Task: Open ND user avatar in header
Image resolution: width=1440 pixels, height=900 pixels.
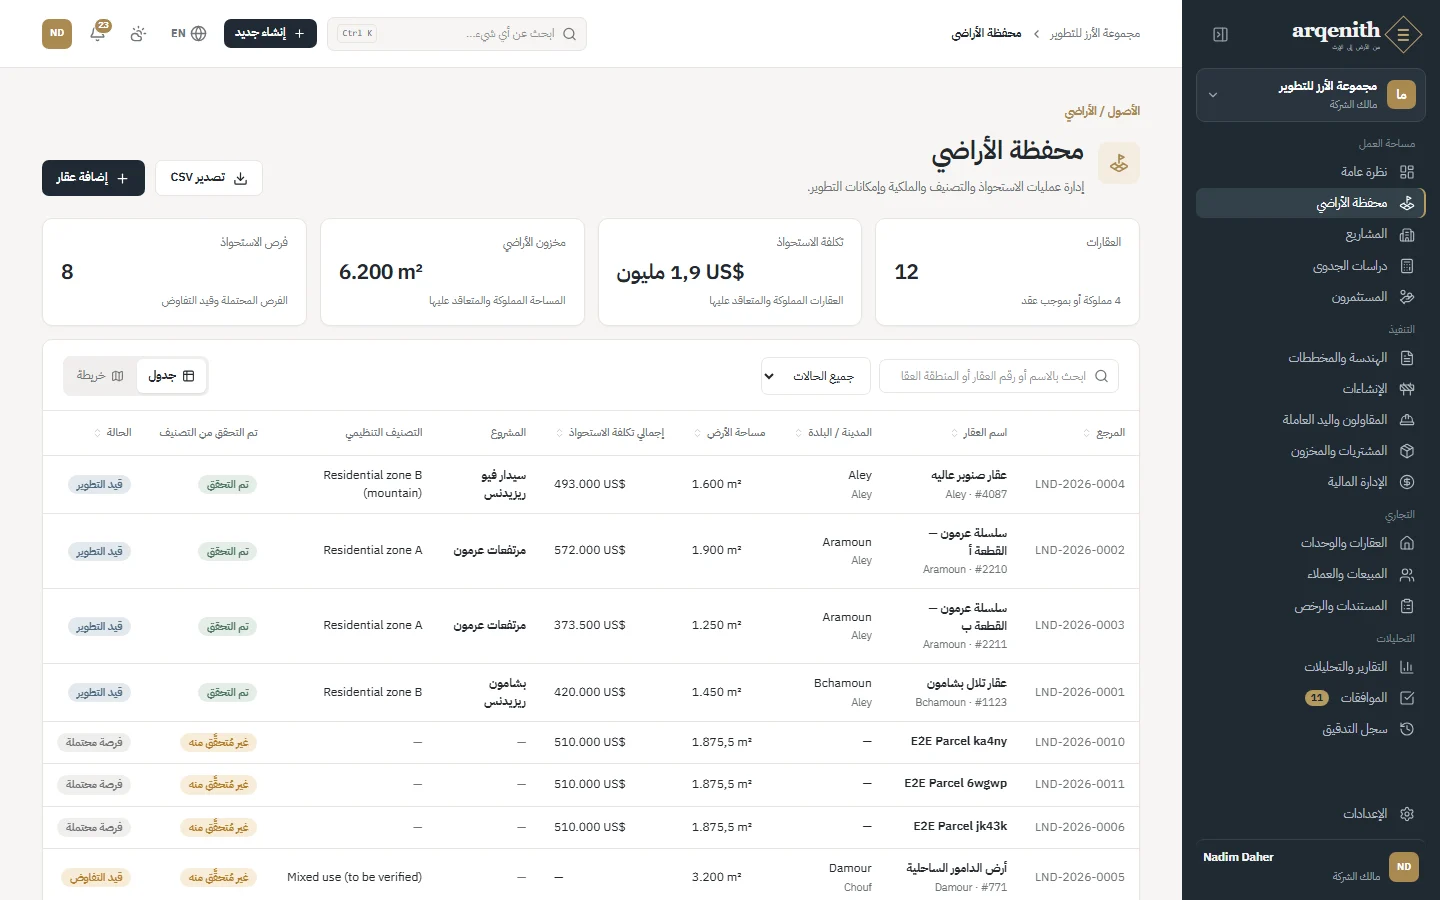Action: click(x=57, y=33)
